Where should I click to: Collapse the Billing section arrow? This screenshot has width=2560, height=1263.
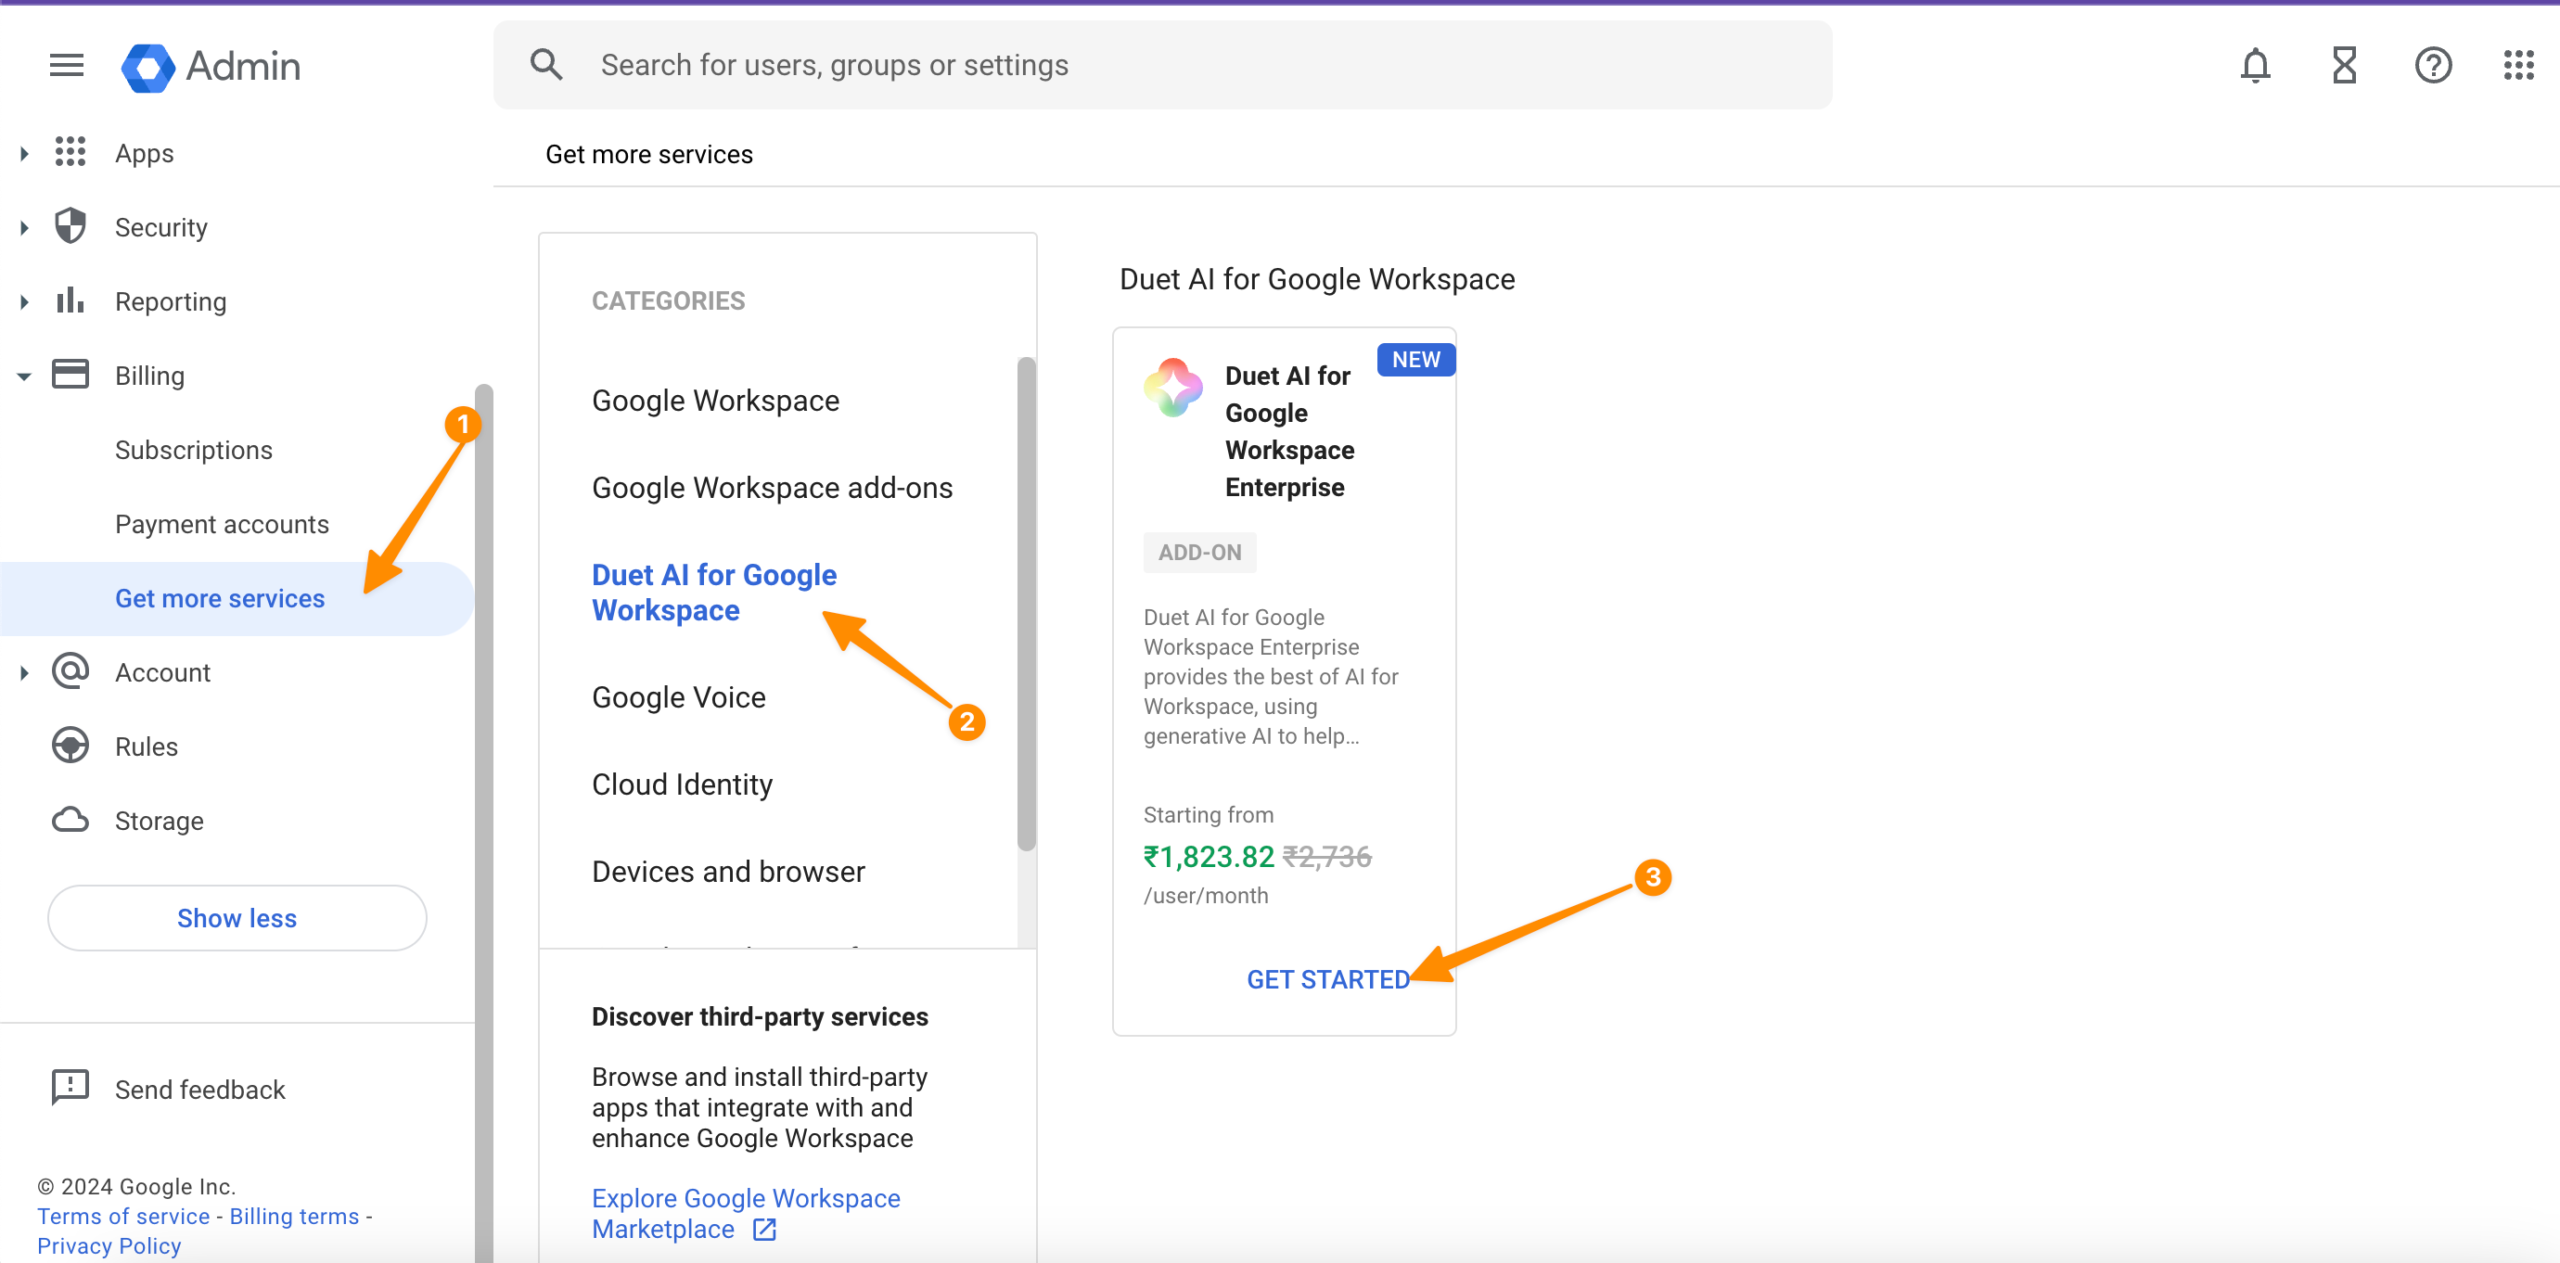click(x=24, y=377)
